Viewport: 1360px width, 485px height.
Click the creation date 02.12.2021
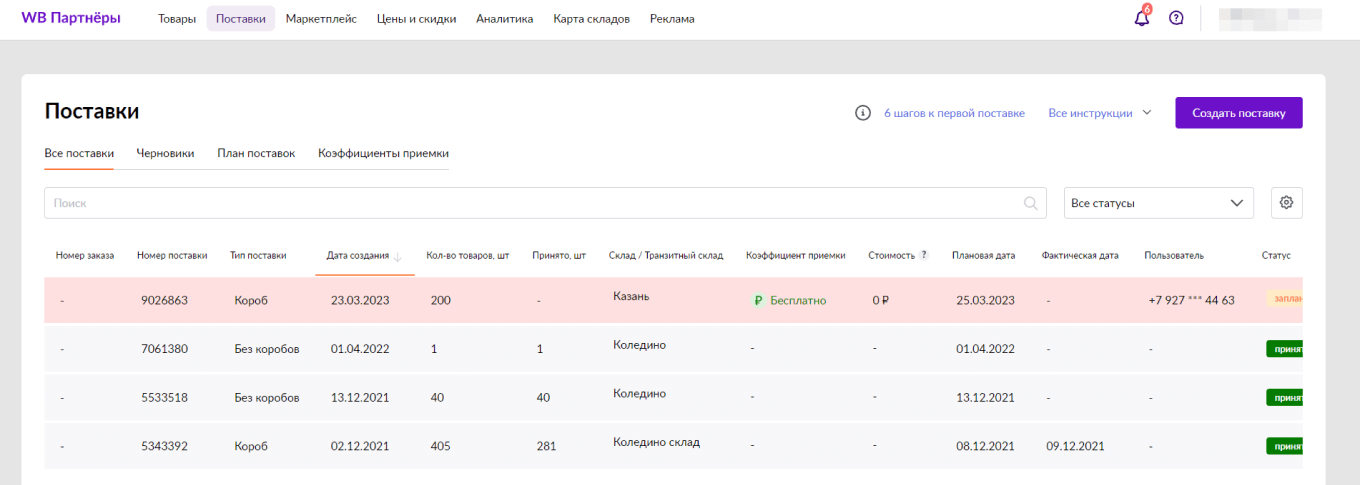coord(360,446)
